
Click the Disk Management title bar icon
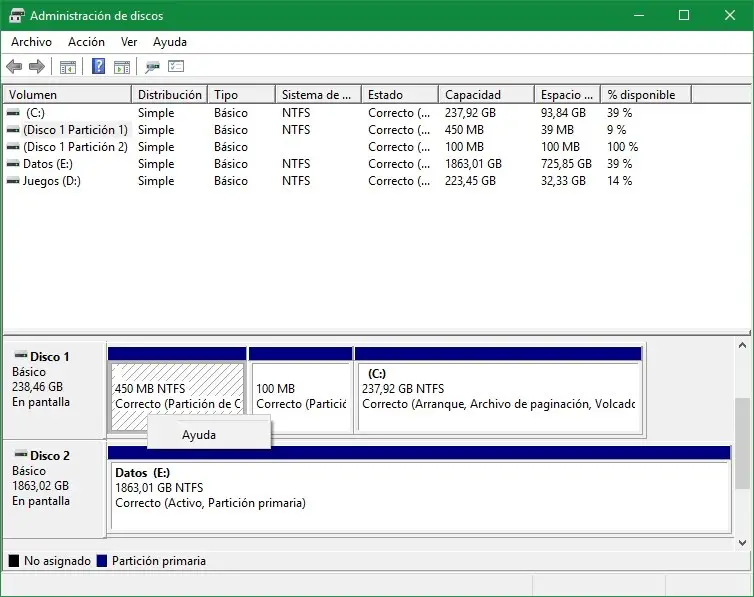pos(16,16)
